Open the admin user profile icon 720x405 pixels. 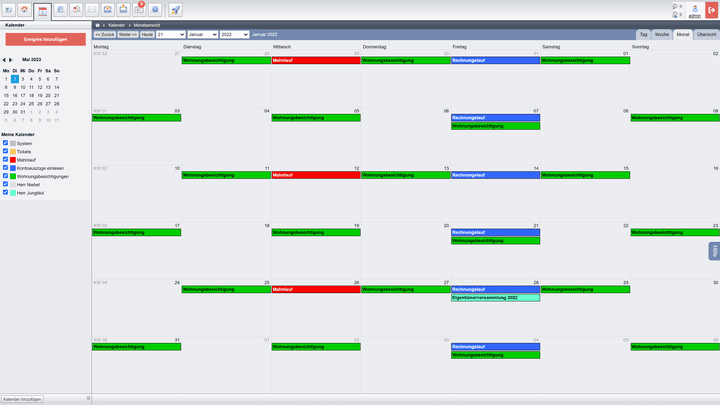point(694,10)
